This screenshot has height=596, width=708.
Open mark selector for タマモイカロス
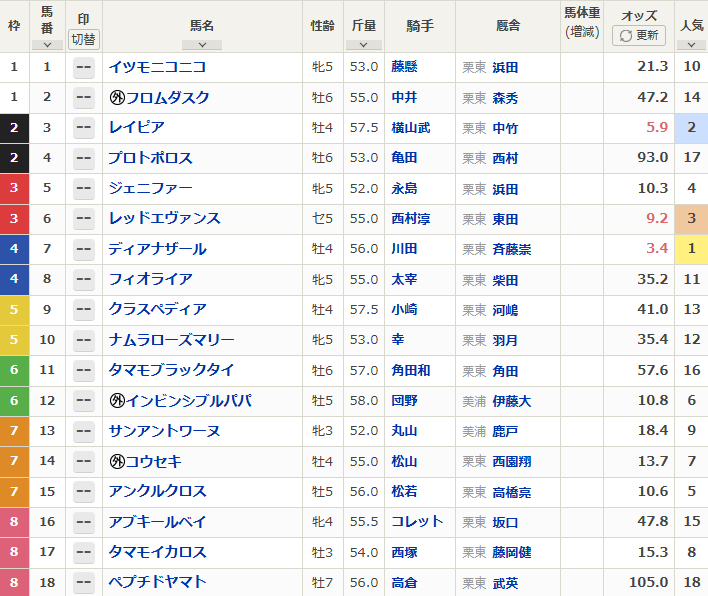click(84, 552)
